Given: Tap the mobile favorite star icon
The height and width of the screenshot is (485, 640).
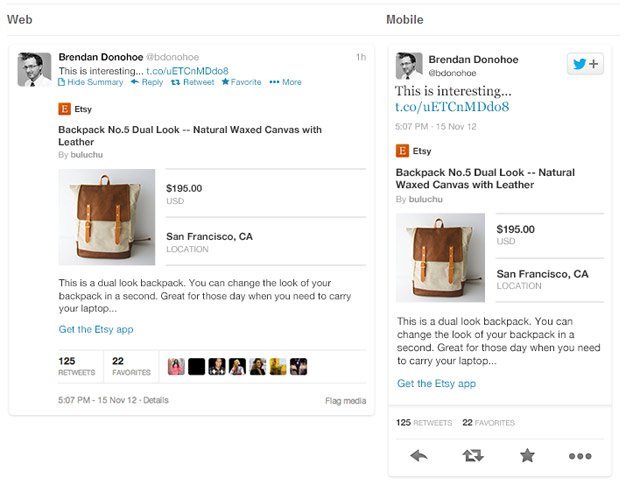Looking at the screenshot, I should pos(527,455).
